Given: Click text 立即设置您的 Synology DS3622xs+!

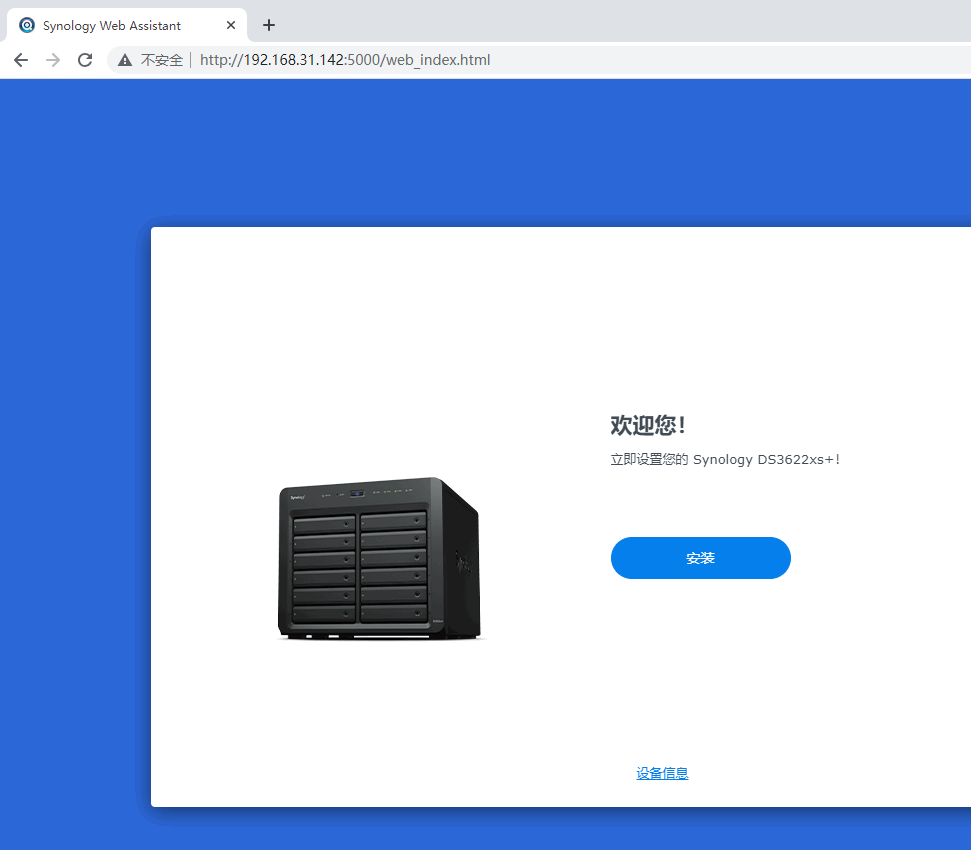Looking at the screenshot, I should 725,459.
